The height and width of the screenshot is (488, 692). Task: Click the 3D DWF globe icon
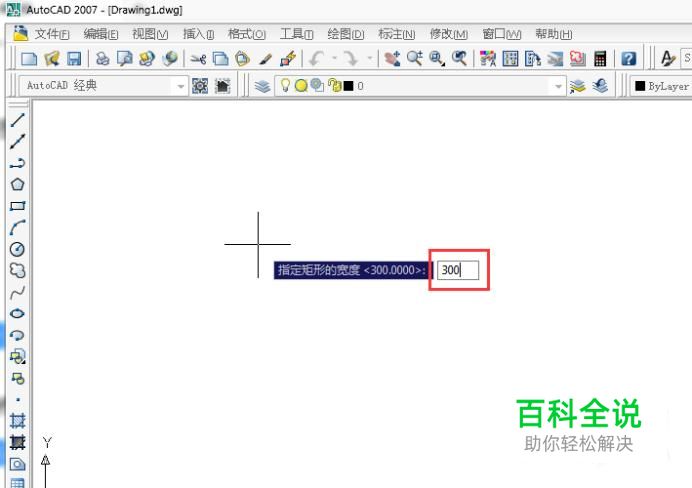tap(169, 59)
